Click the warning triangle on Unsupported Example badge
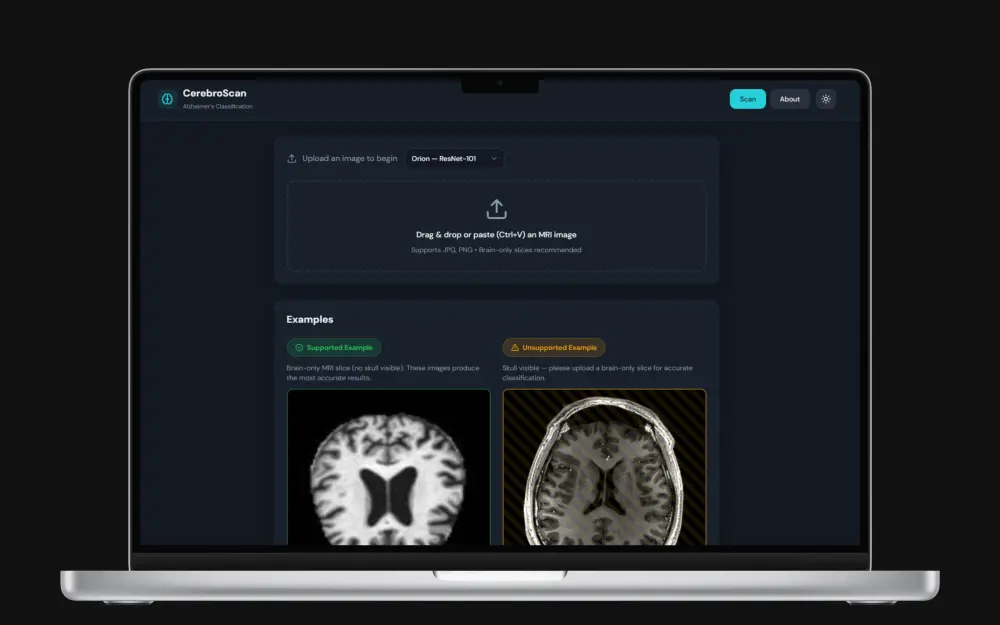Screen dimensions: 1000x625 (513, 347)
